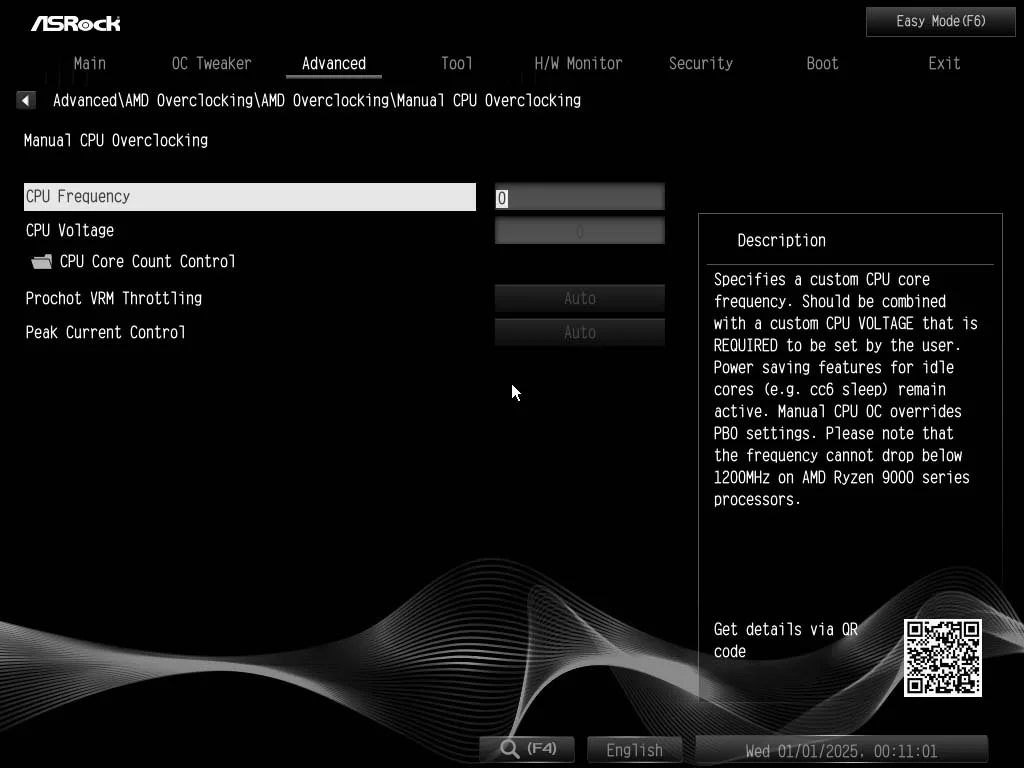Select the Advanced tab
Image resolution: width=1024 pixels, height=768 pixels.
click(334, 63)
